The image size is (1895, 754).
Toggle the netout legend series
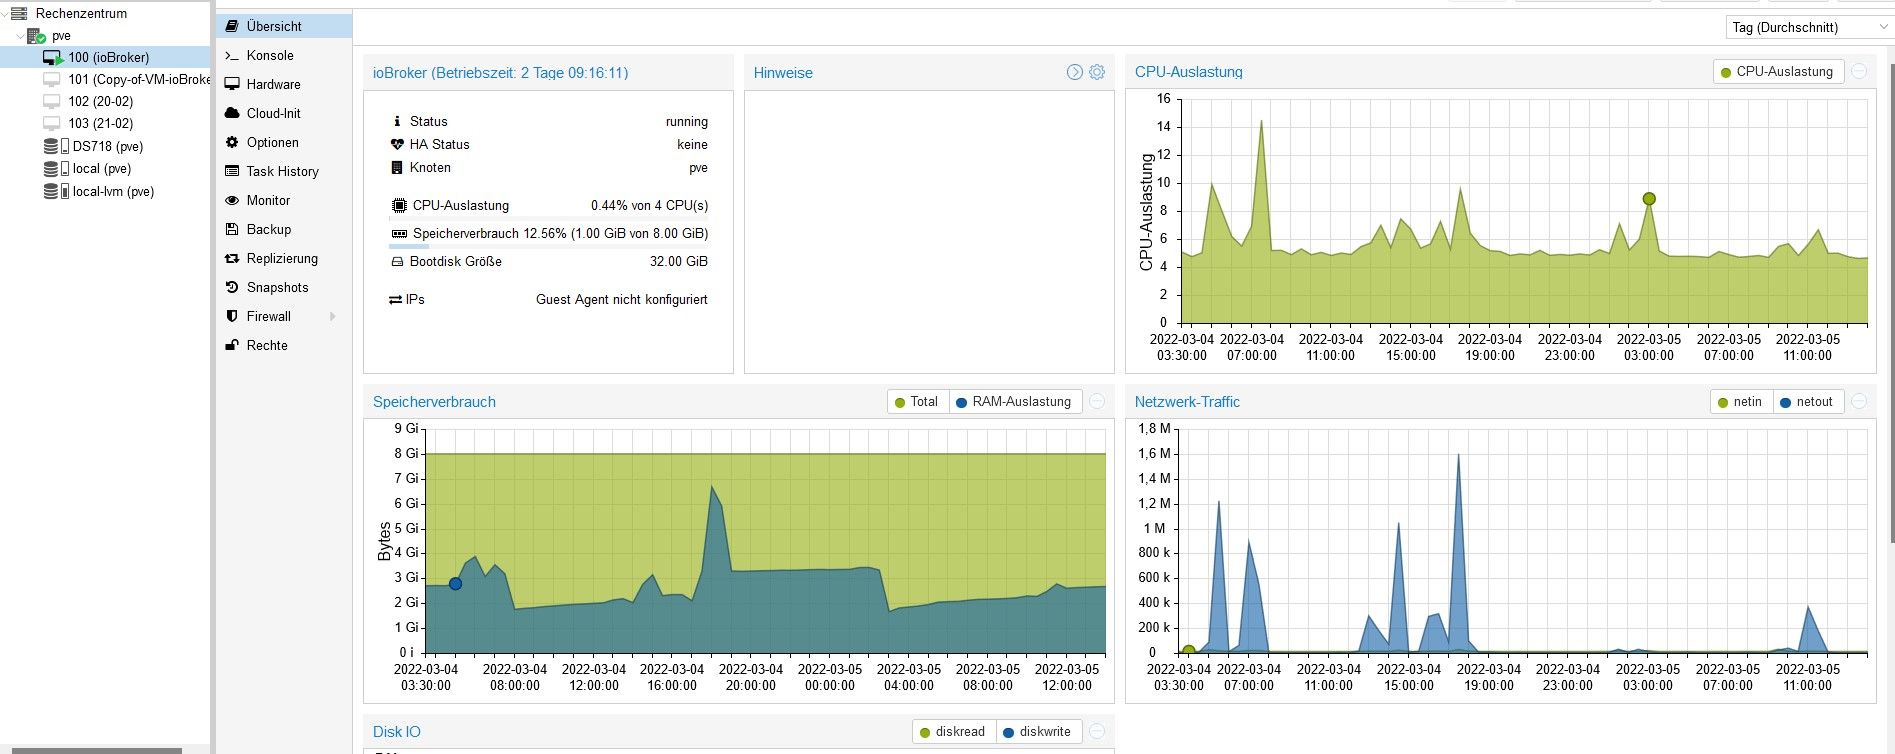[1807, 402]
